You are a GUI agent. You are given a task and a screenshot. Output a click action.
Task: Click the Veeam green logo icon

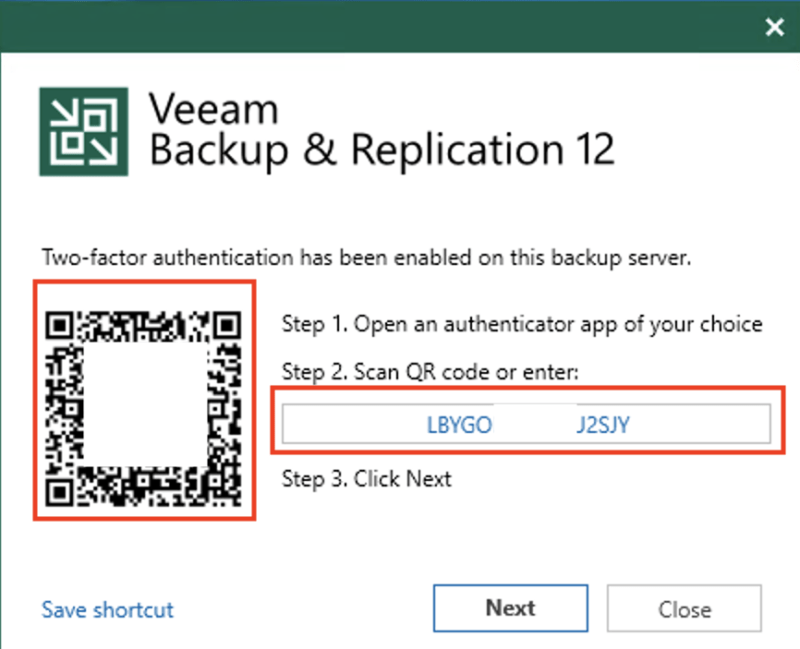(x=84, y=132)
